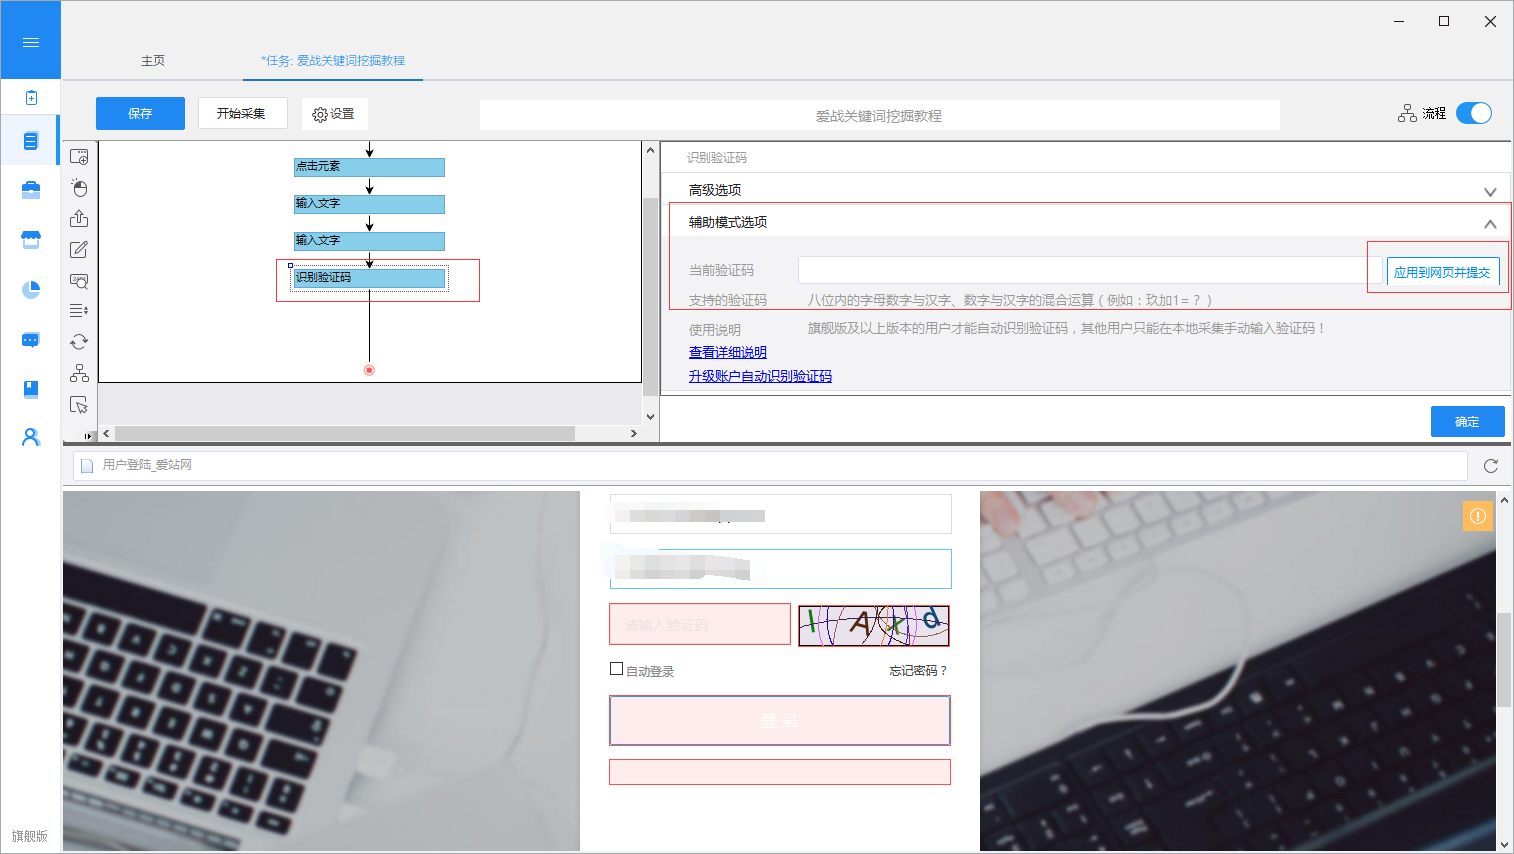The width and height of the screenshot is (1514, 854).
Task: Click the 登录 button on webpage
Action: click(x=780, y=721)
